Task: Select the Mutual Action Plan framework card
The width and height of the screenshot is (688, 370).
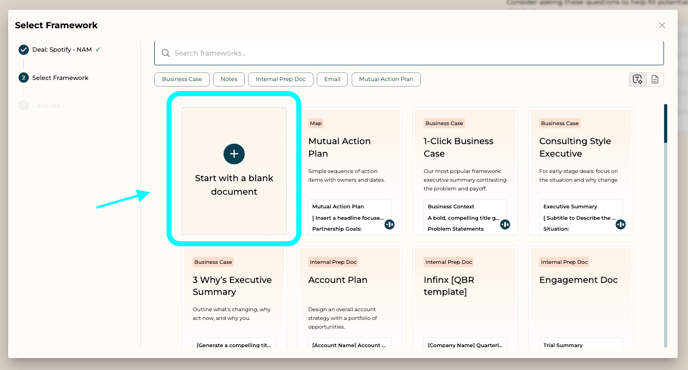Action: (350, 171)
